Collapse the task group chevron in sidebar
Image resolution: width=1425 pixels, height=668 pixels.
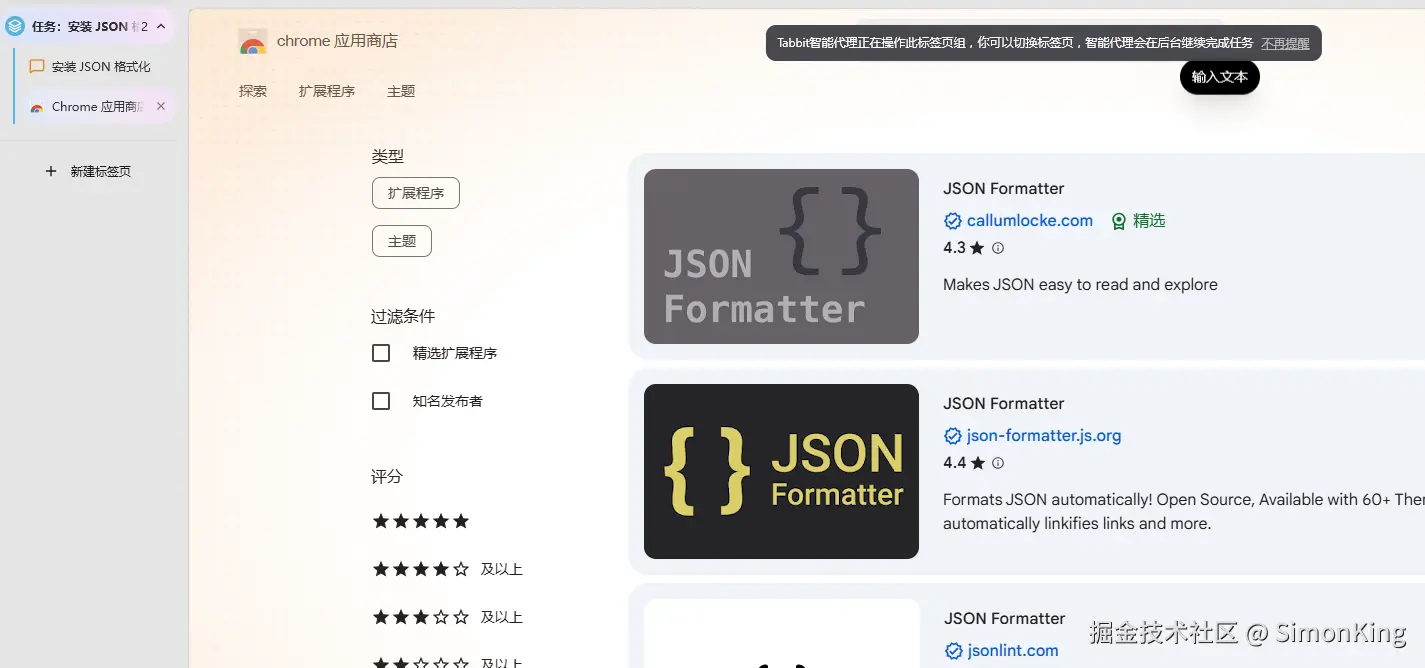pyautogui.click(x=161, y=27)
